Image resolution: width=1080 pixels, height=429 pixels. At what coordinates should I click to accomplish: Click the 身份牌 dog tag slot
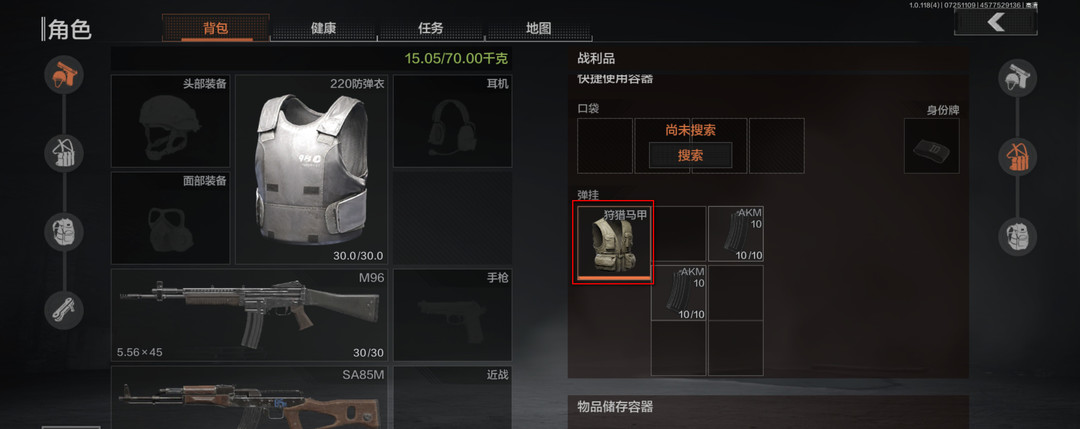point(931,146)
